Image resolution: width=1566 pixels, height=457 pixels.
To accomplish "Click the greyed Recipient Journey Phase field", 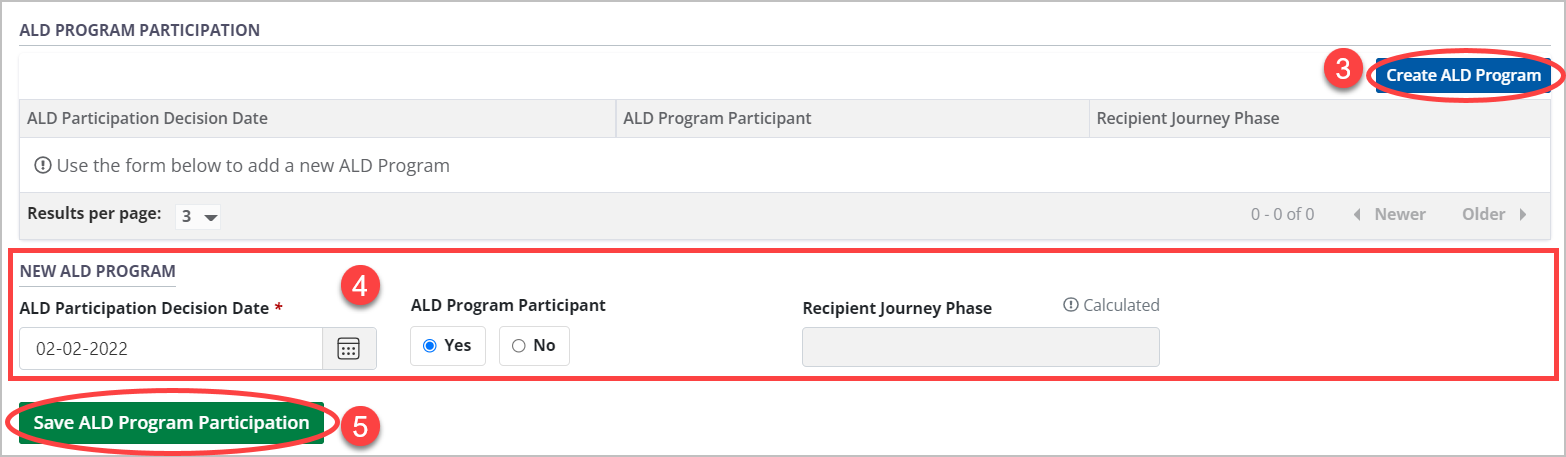I will (980, 347).
